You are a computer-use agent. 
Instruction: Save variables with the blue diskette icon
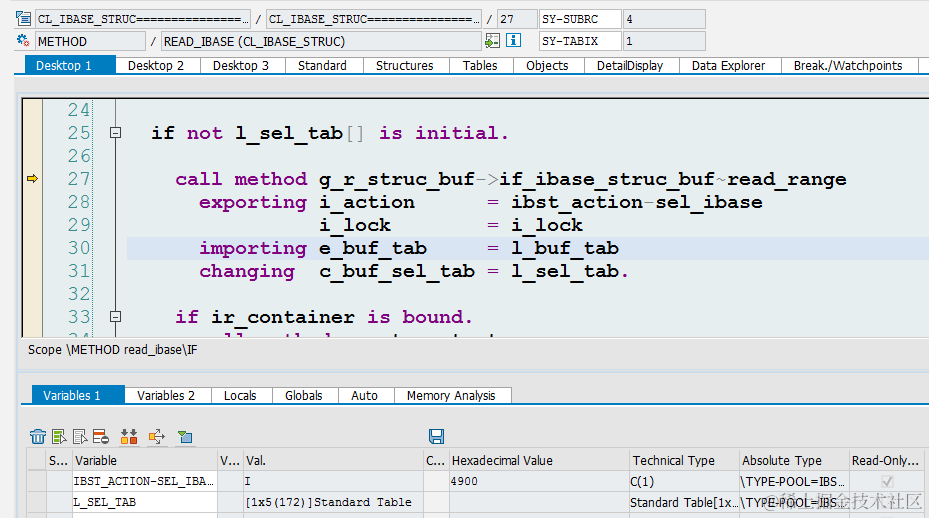tap(437, 436)
